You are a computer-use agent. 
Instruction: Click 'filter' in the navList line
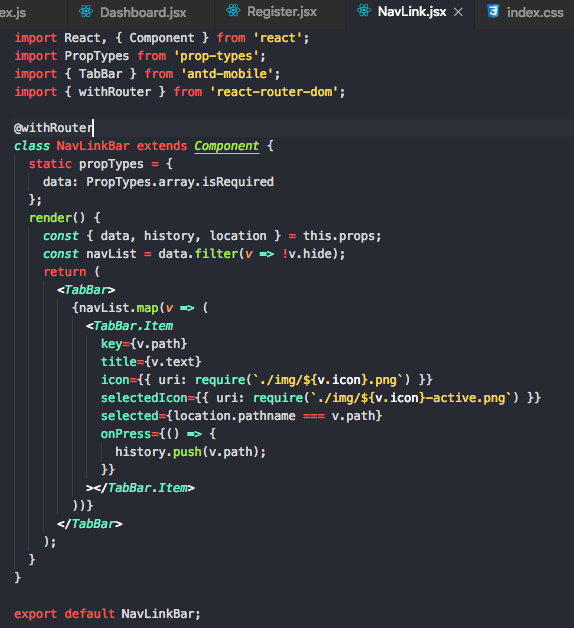[x=216, y=254]
